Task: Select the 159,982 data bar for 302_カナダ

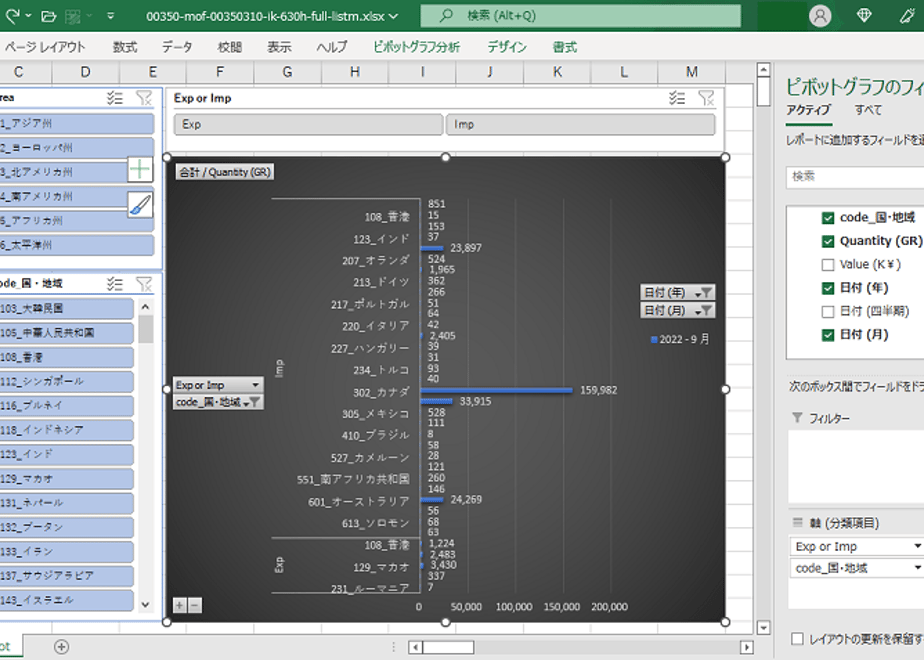Action: coord(496,390)
